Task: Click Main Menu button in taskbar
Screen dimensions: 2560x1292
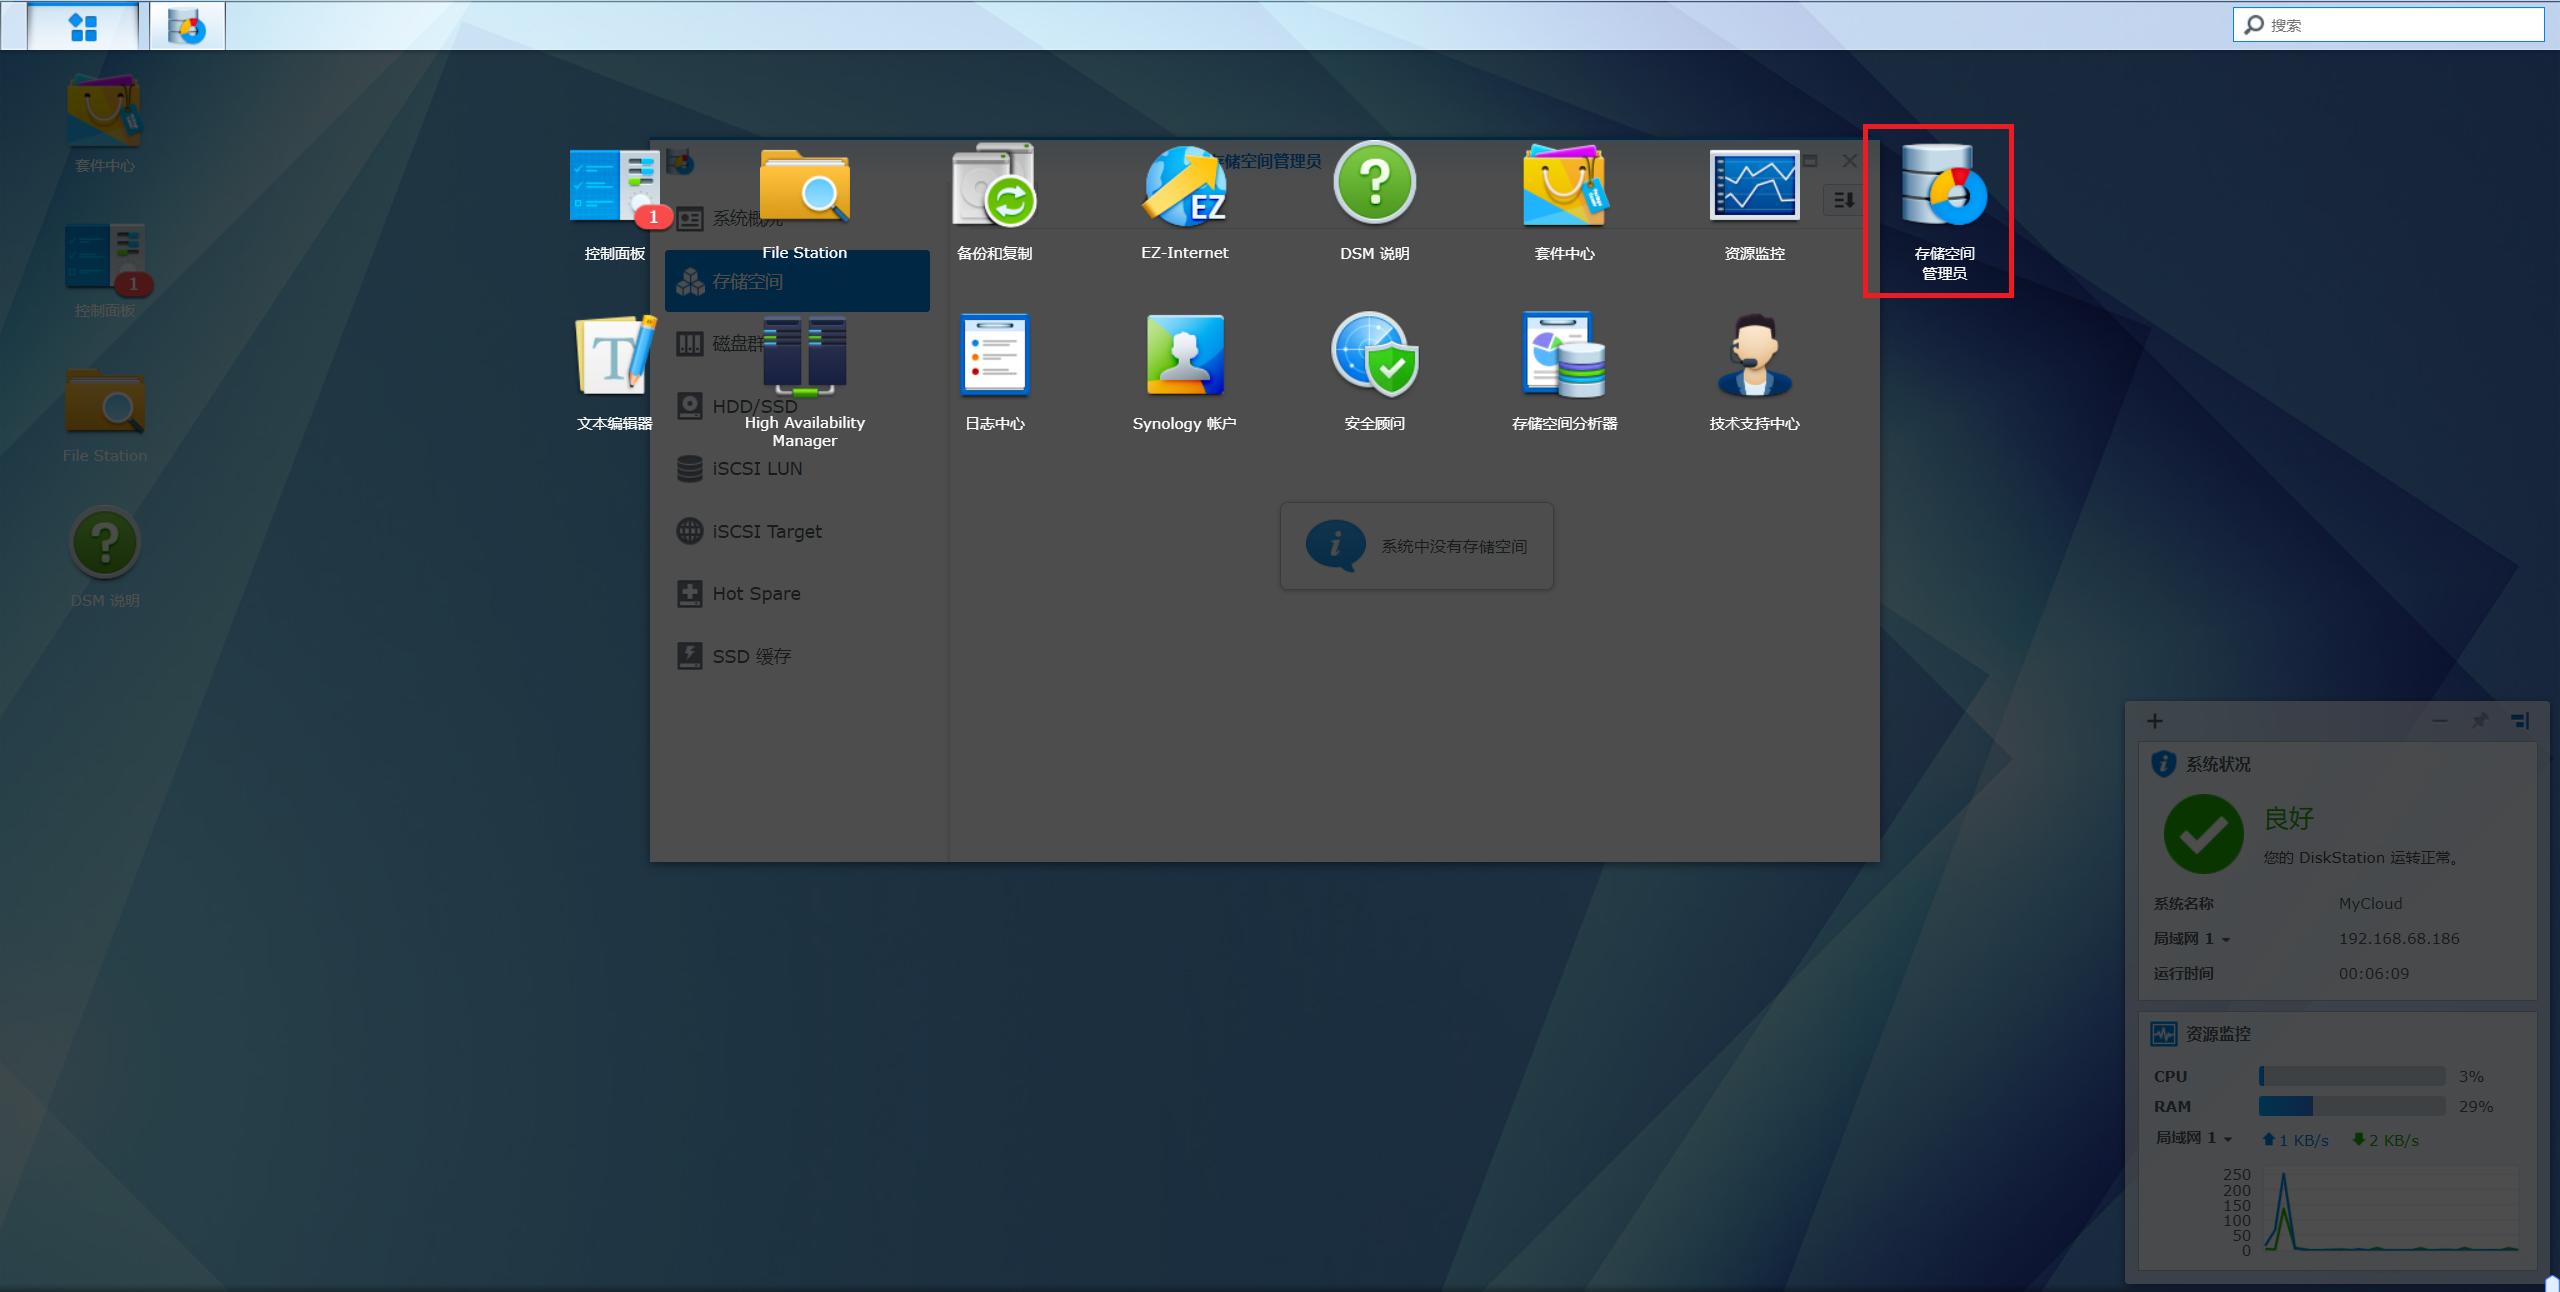Action: tap(83, 27)
